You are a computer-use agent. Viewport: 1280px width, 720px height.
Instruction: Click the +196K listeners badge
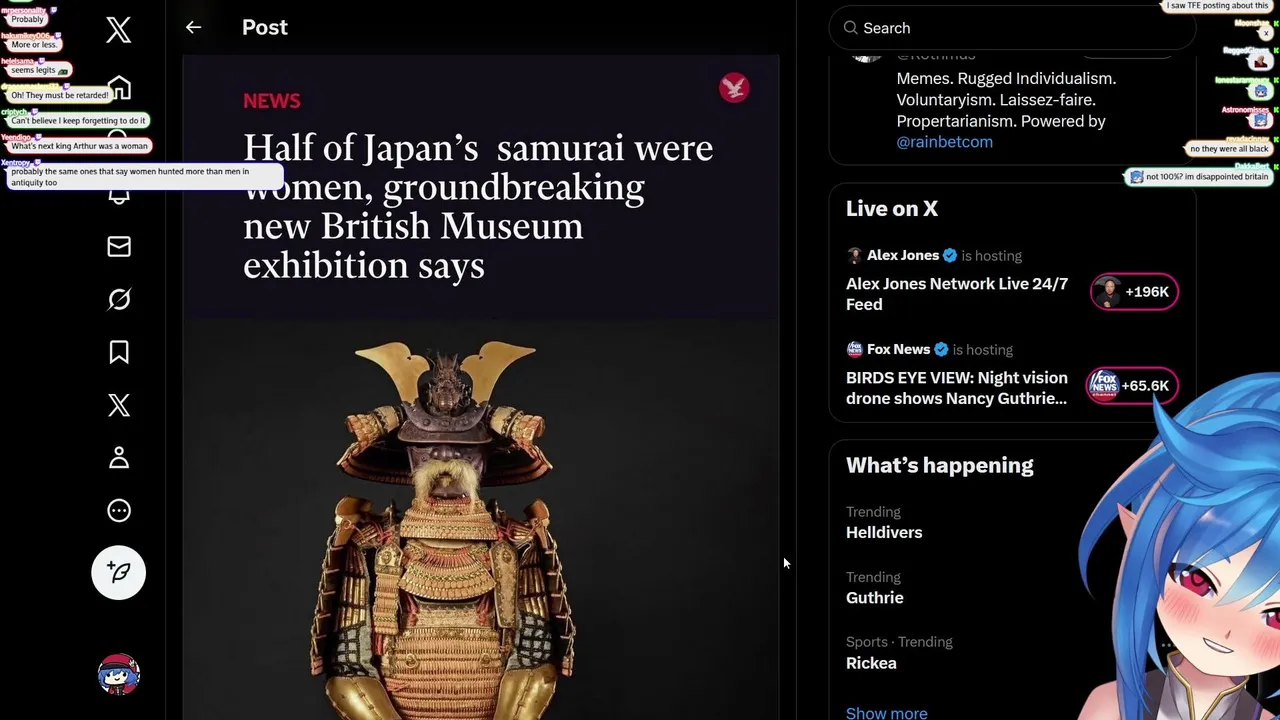pos(1134,292)
